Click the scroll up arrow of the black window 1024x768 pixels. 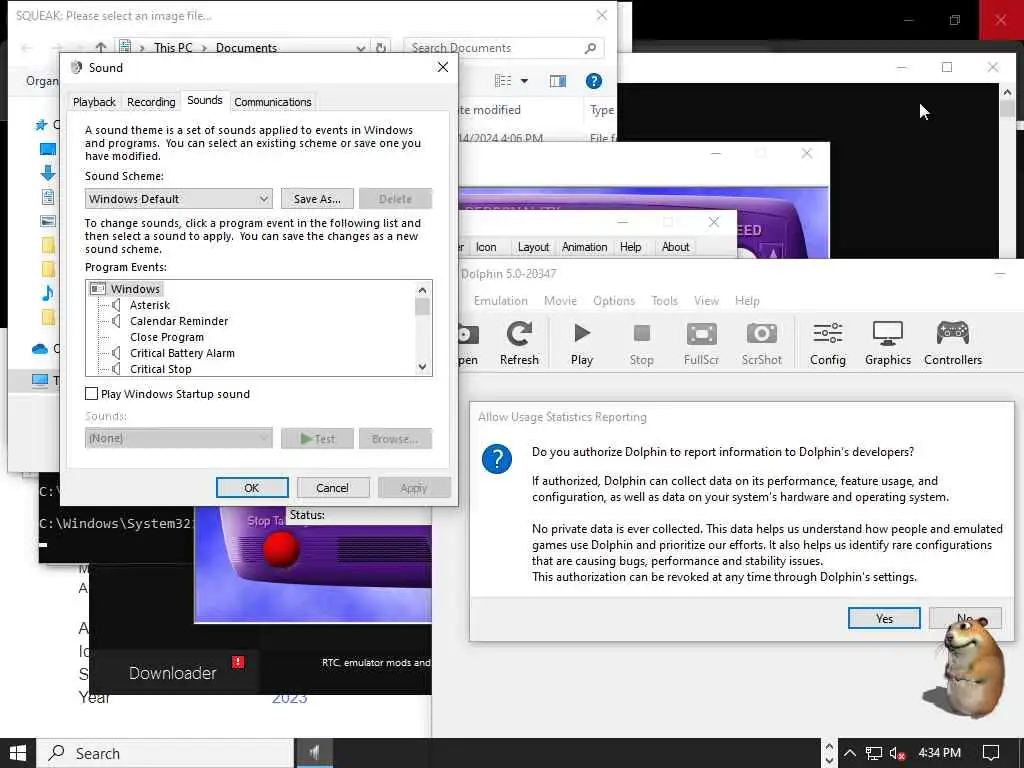click(x=1007, y=93)
